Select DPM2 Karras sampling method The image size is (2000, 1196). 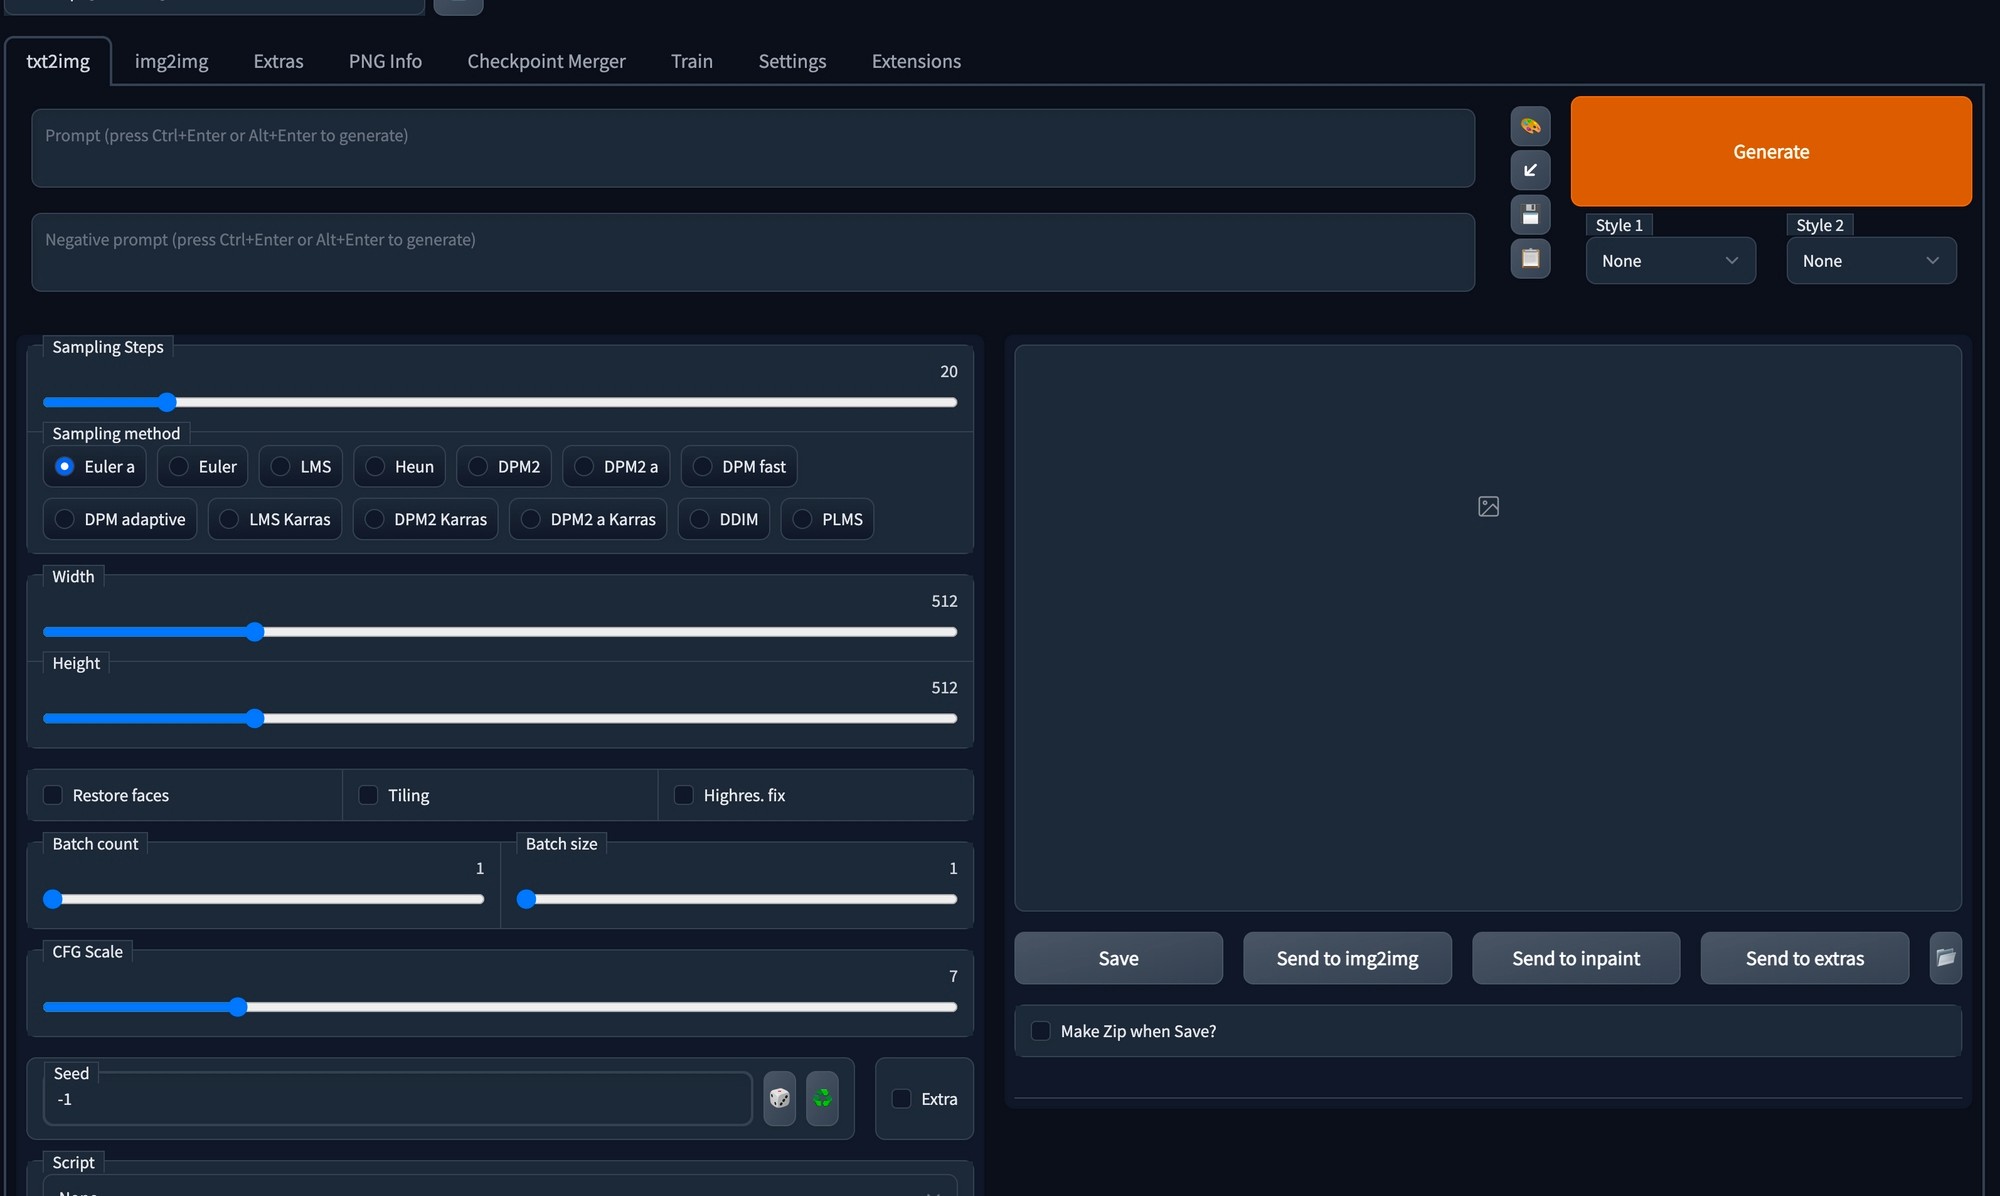(x=425, y=519)
